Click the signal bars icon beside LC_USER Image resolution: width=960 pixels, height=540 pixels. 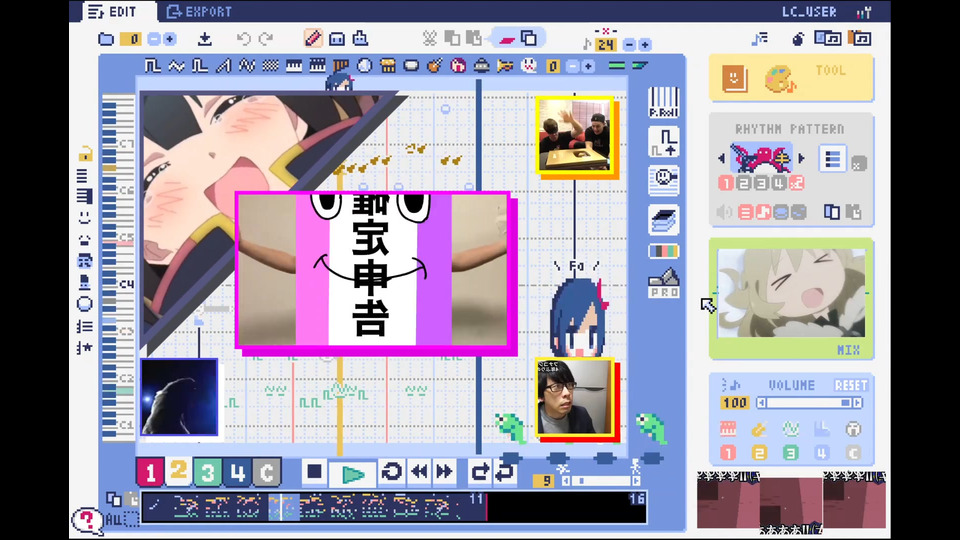tap(864, 12)
